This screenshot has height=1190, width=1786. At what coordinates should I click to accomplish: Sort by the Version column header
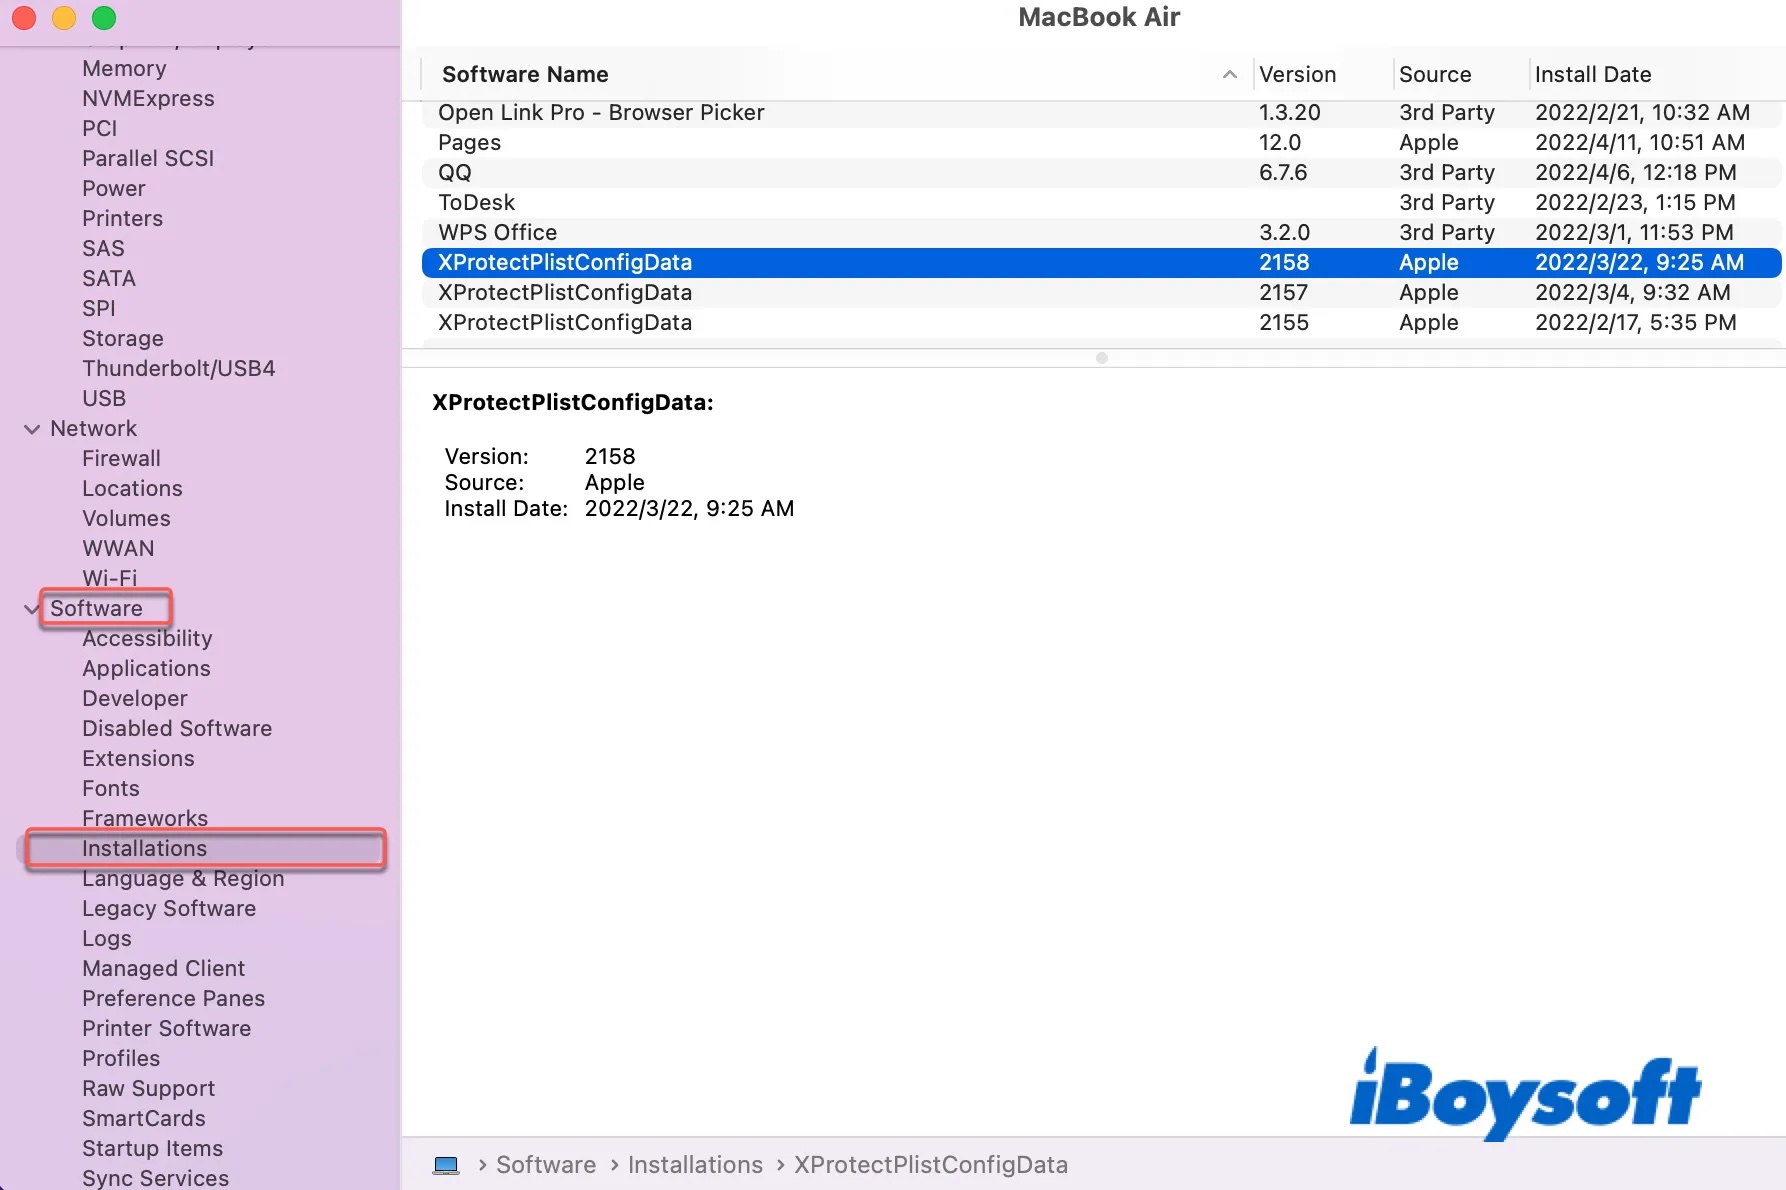pyautogui.click(x=1297, y=75)
